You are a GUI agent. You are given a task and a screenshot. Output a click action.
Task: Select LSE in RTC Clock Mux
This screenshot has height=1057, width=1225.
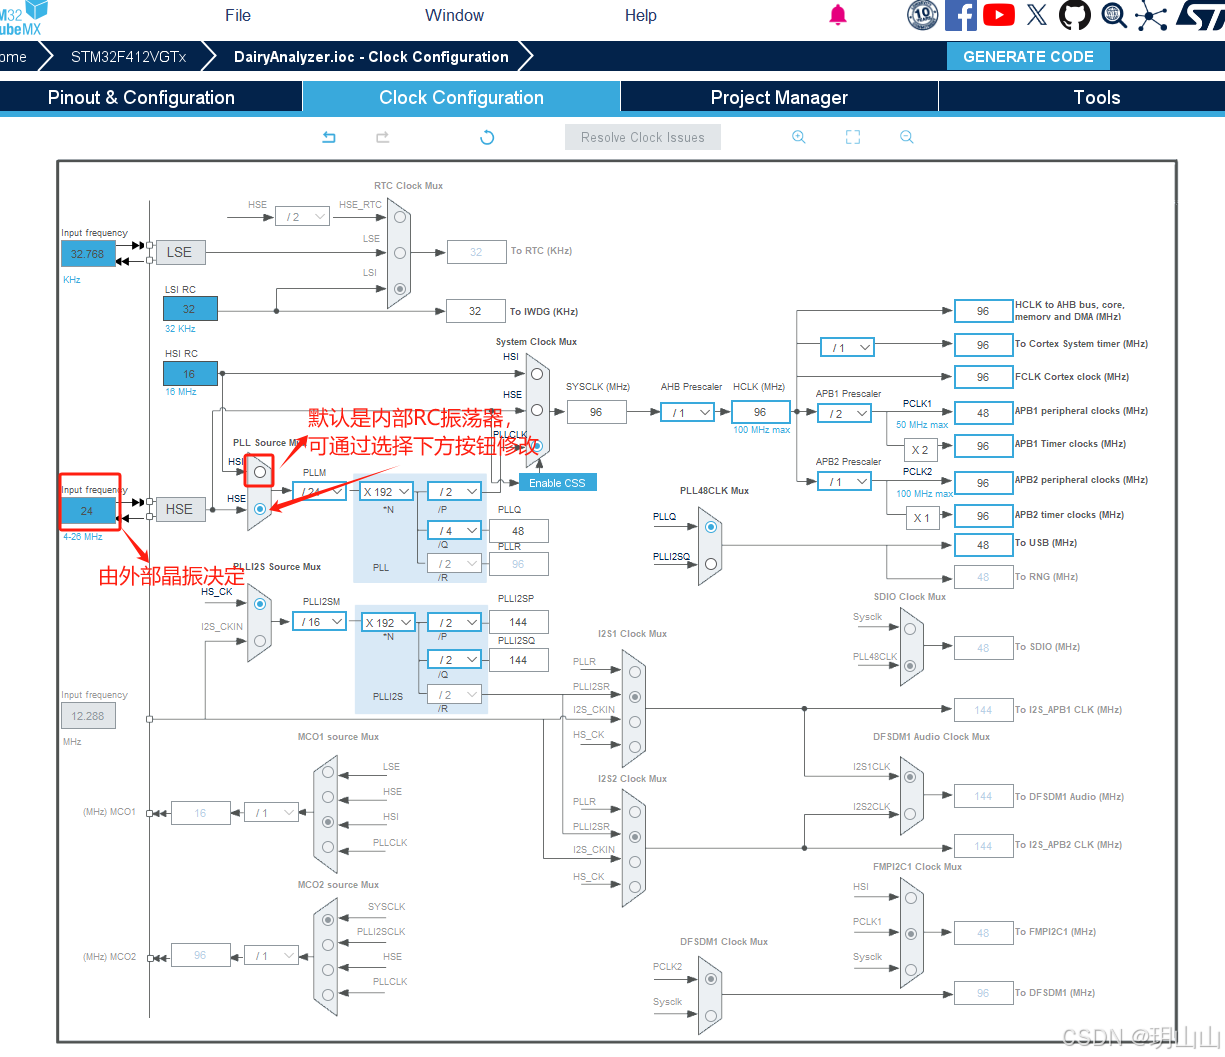coord(400,253)
